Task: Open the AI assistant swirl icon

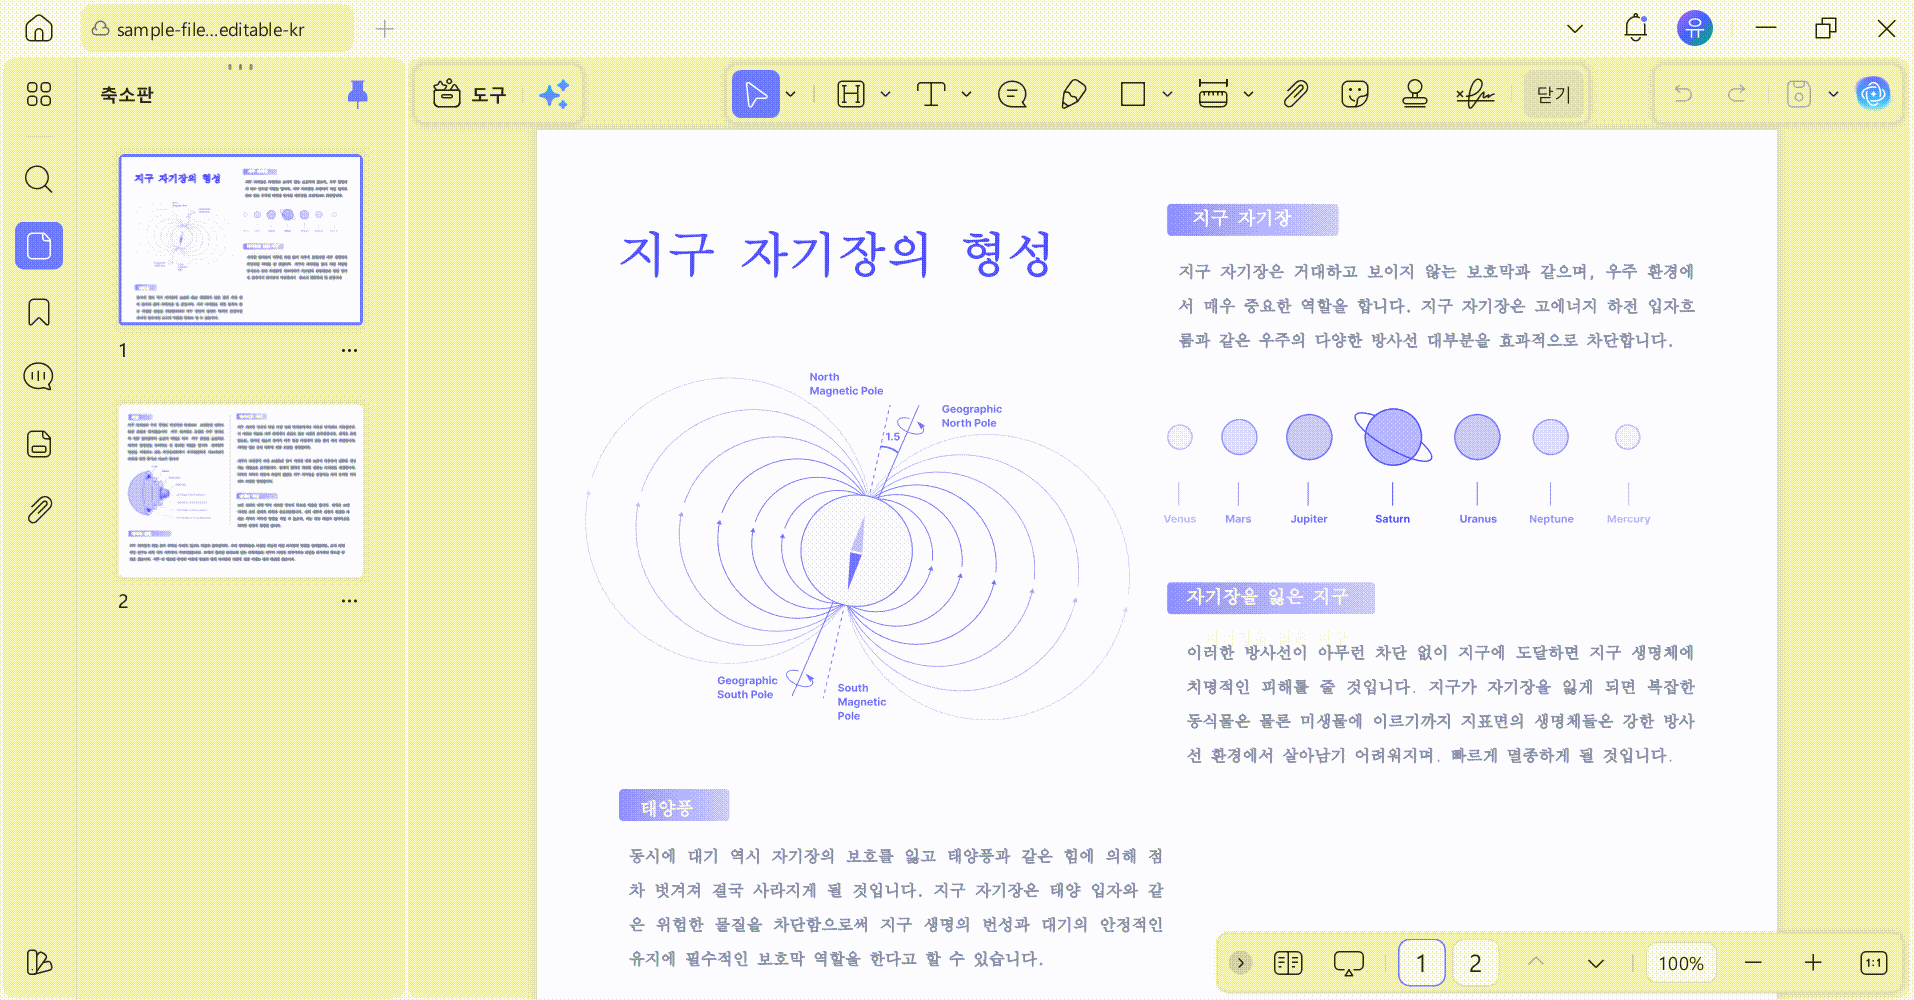Action: [x=1873, y=94]
